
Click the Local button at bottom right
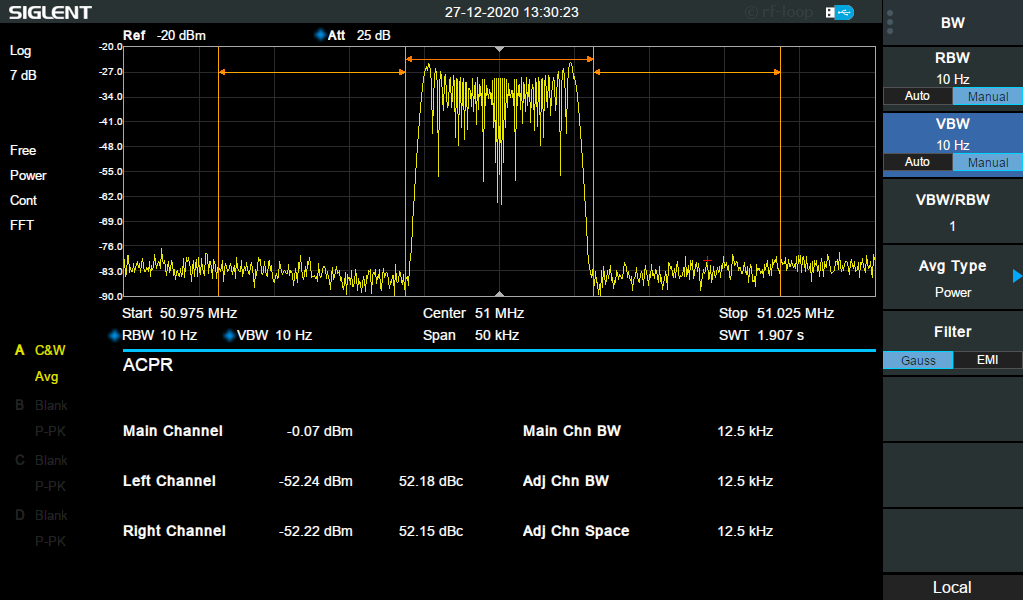point(953,587)
